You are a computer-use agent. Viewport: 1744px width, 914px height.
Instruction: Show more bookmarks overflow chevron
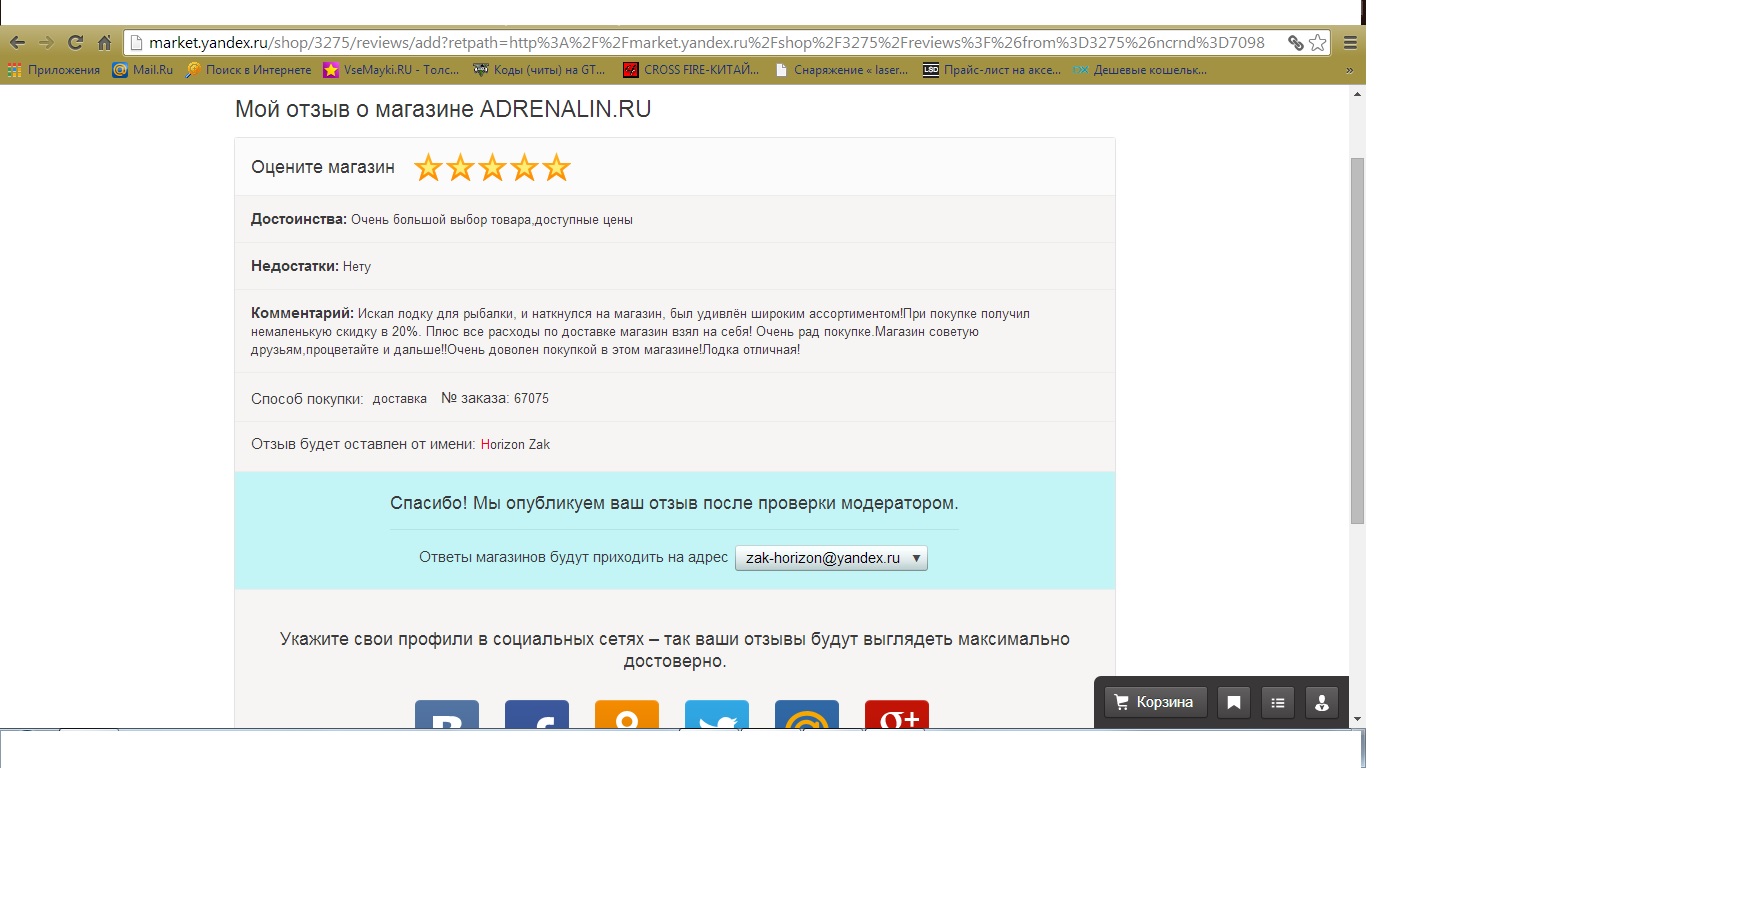click(x=1349, y=70)
